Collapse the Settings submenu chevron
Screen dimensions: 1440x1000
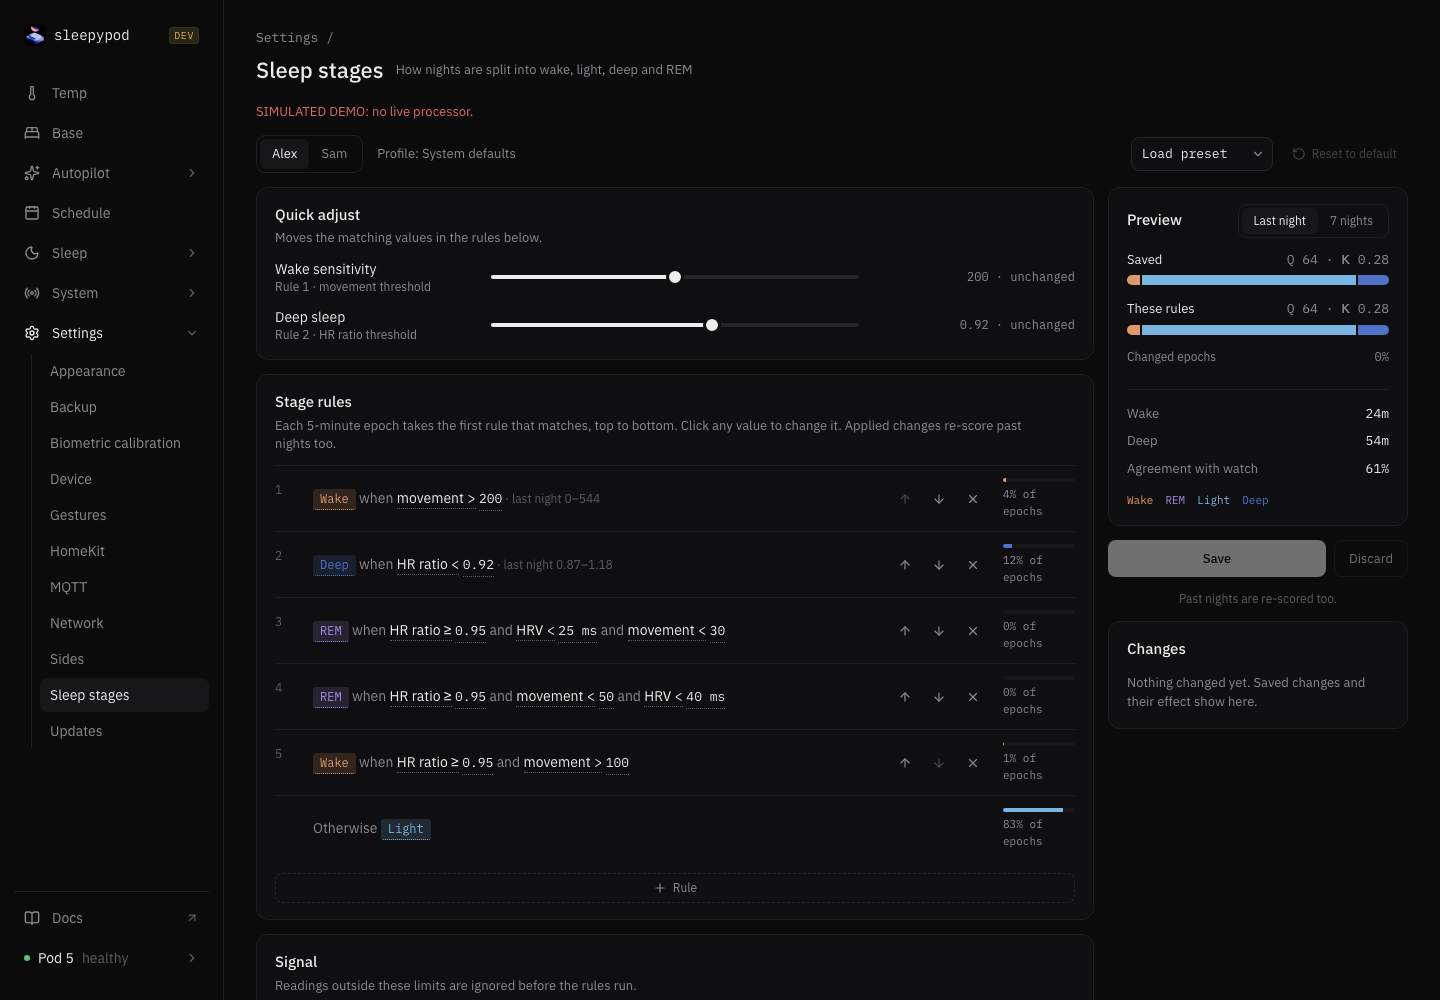click(x=192, y=333)
